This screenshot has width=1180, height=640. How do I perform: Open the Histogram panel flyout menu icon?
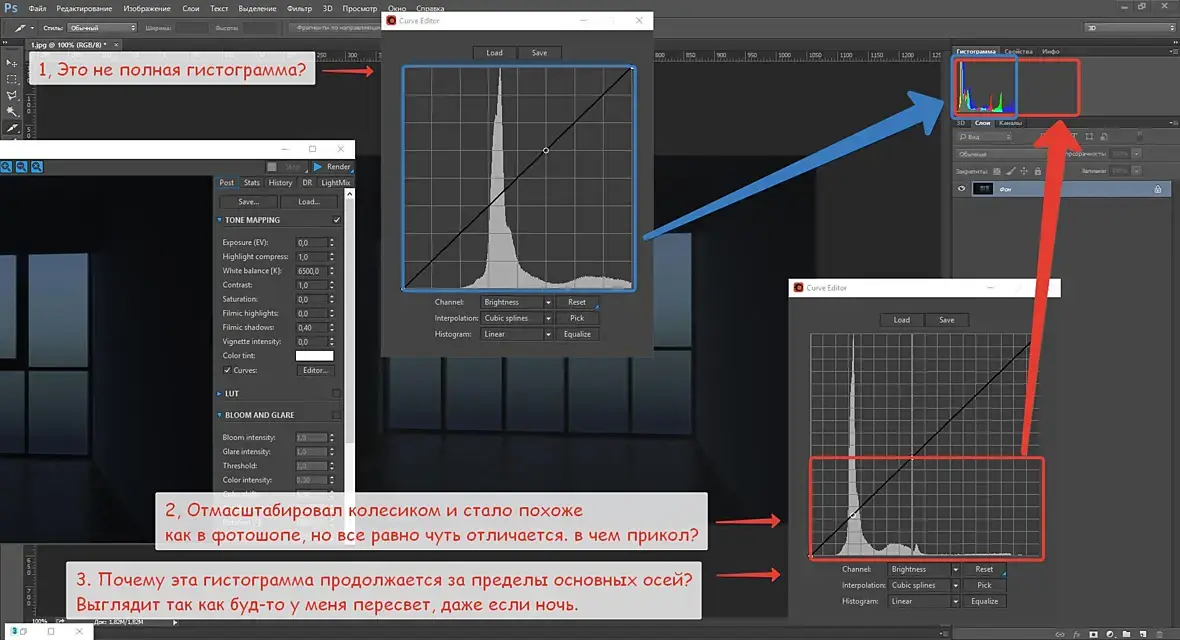click(1172, 51)
